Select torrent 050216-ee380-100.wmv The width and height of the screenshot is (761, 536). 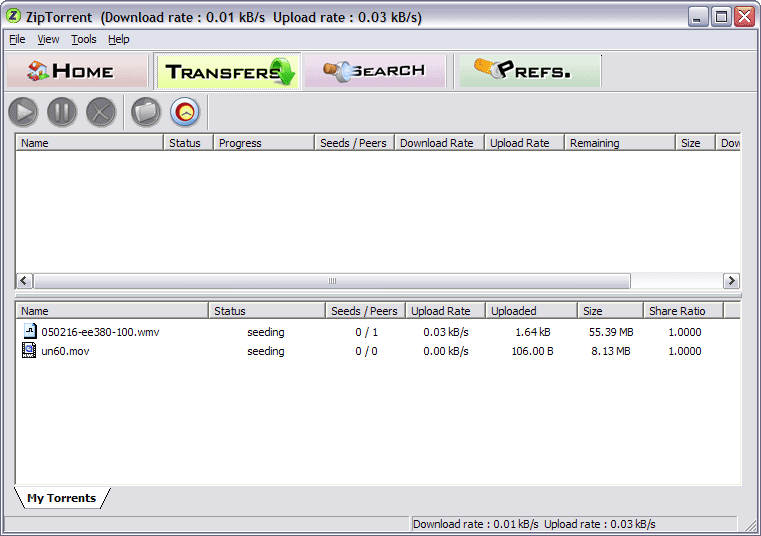[x=100, y=332]
